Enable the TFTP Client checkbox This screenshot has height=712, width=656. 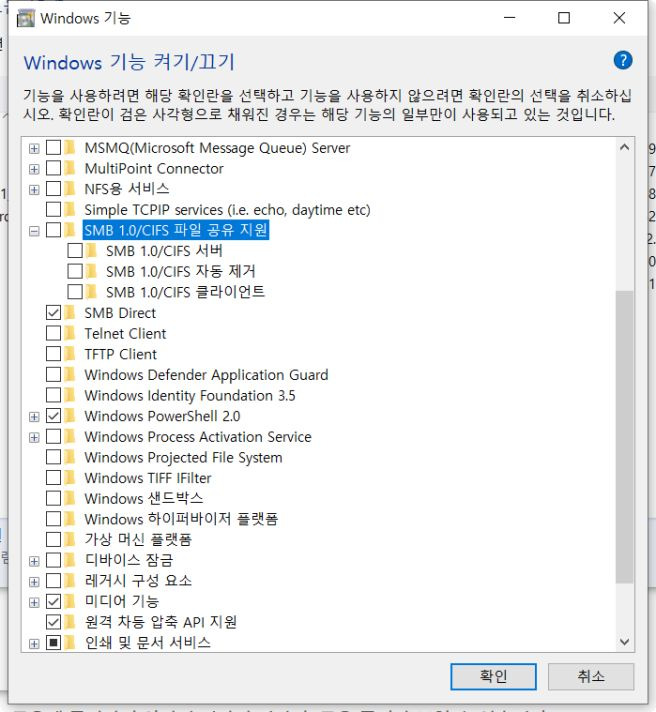point(53,354)
